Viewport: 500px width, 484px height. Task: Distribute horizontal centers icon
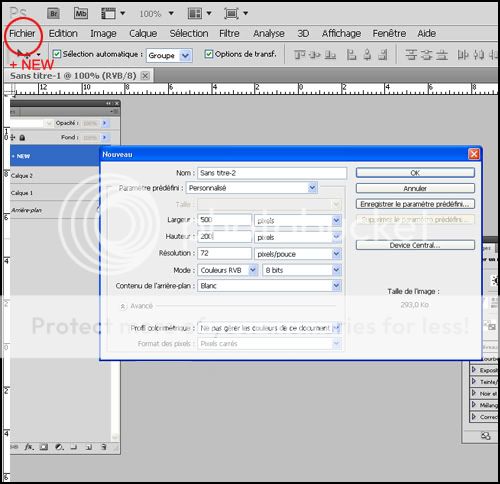(x=479, y=55)
